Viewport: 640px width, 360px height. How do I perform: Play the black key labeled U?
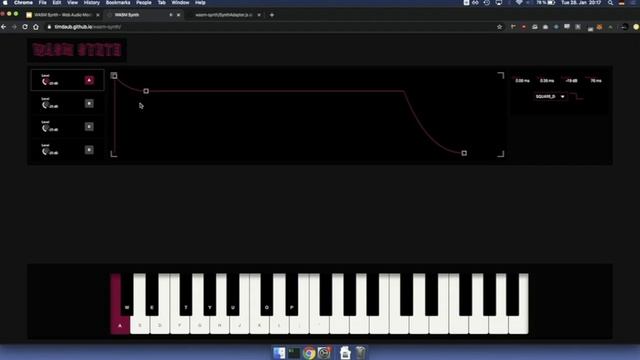pyautogui.click(x=233, y=294)
